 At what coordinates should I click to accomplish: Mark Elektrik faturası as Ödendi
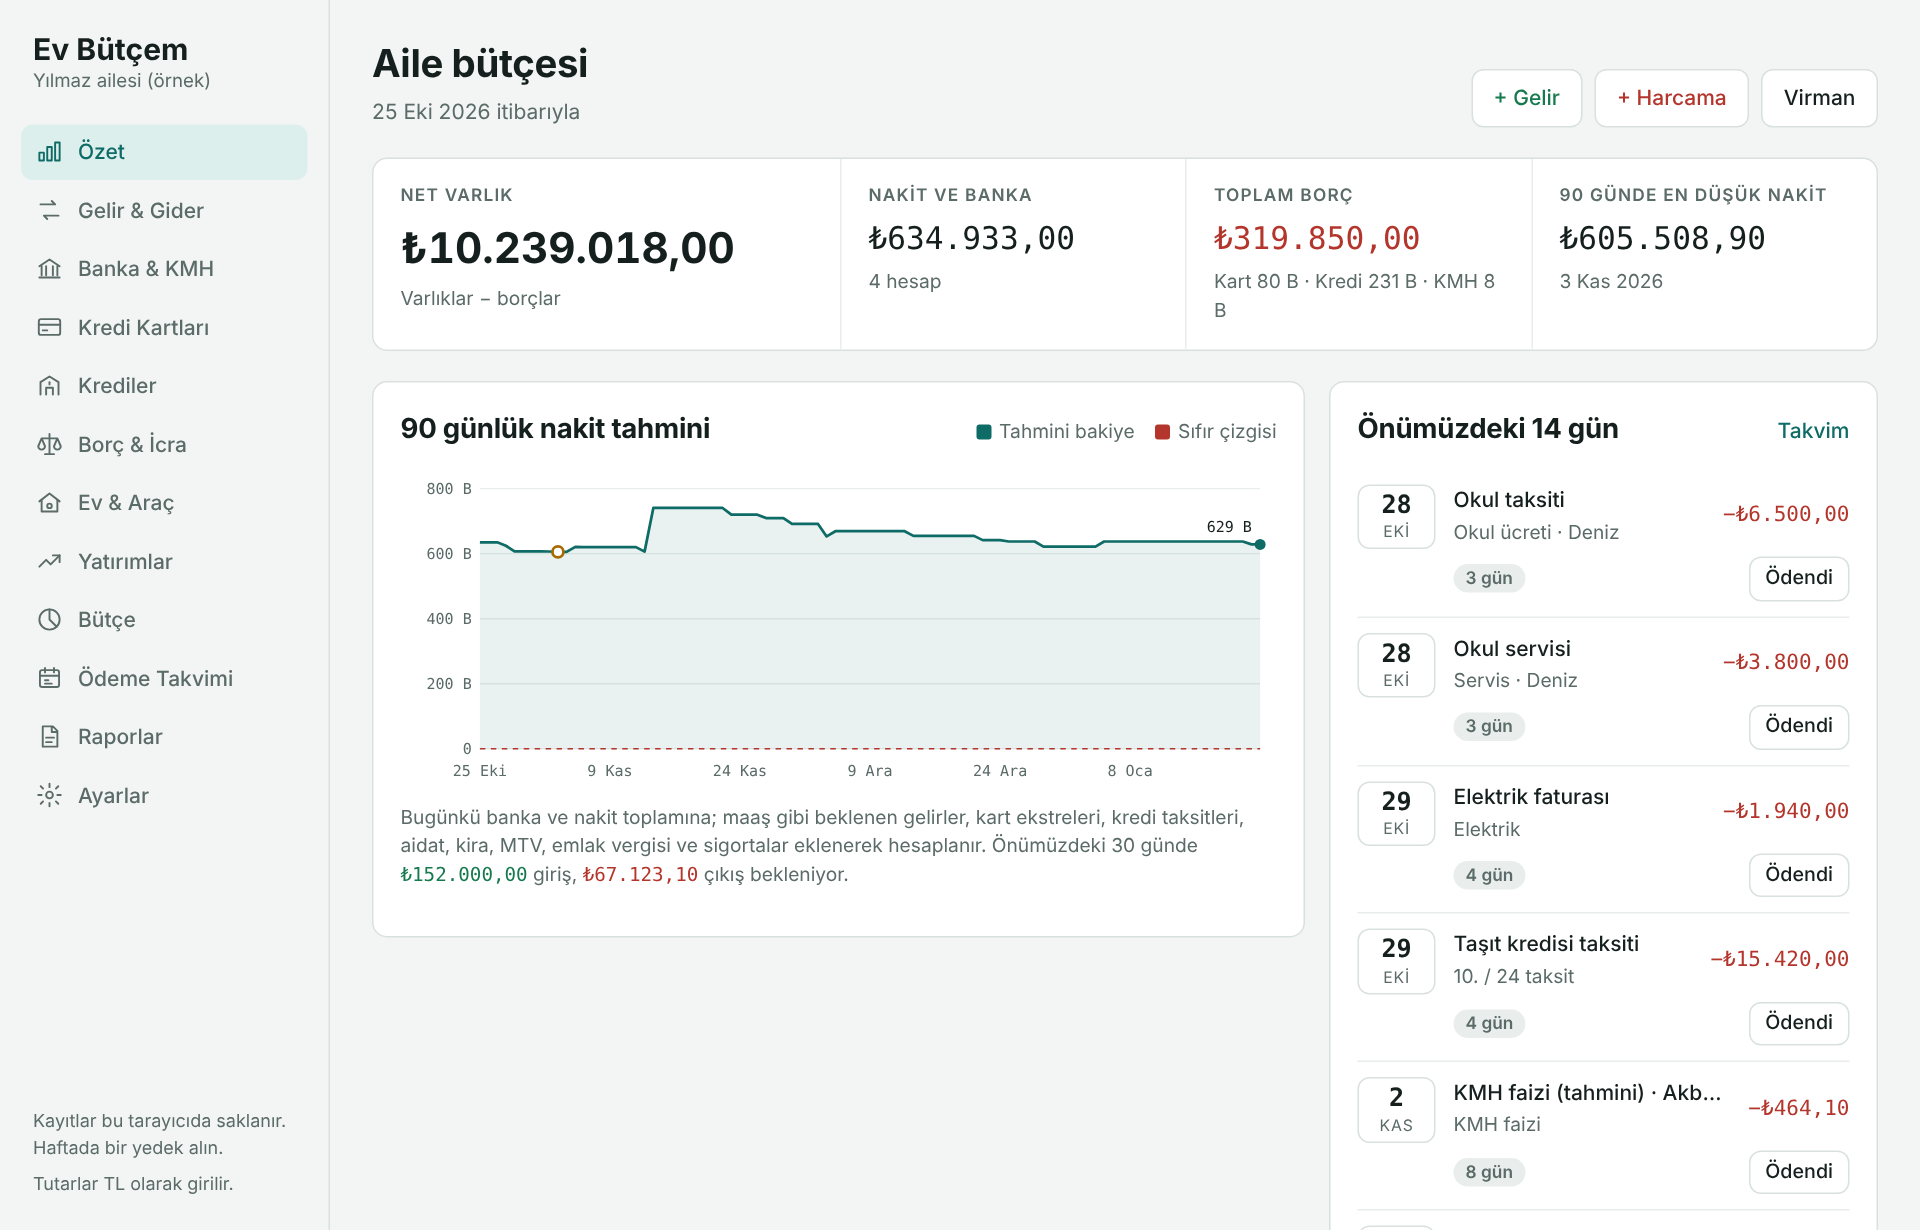click(1798, 875)
